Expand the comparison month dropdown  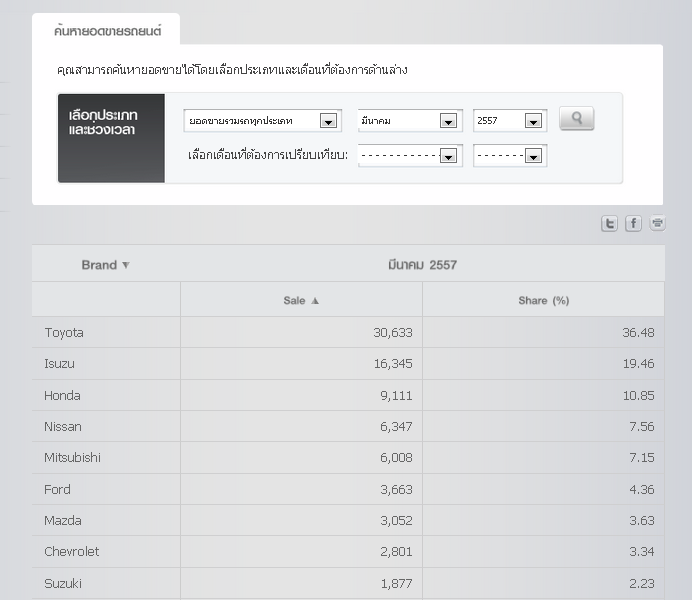[x=447, y=156]
